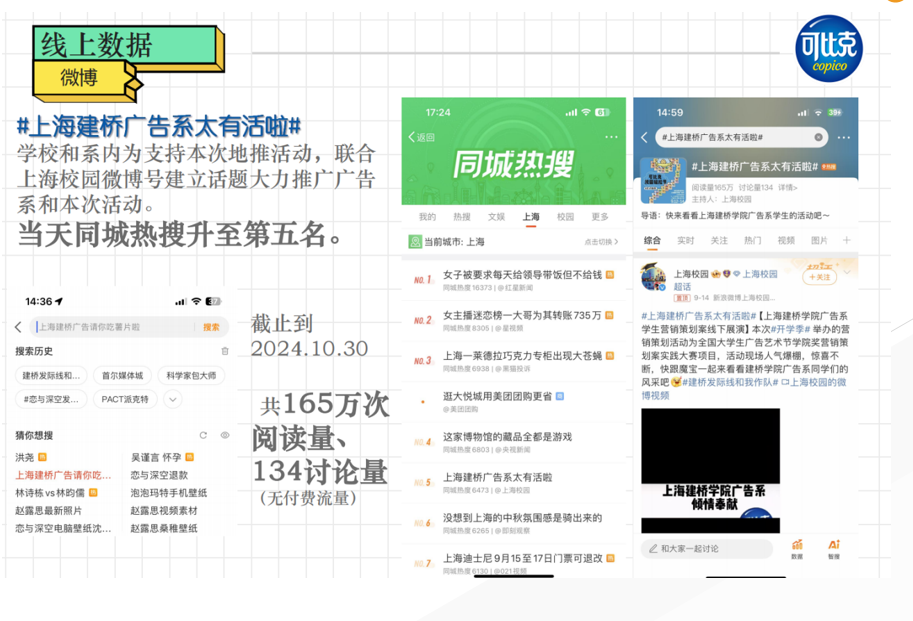Screen dimensions: 913x621
Task: Open suggestion 泡泡玛特手机壁纸
Action: pos(169,492)
